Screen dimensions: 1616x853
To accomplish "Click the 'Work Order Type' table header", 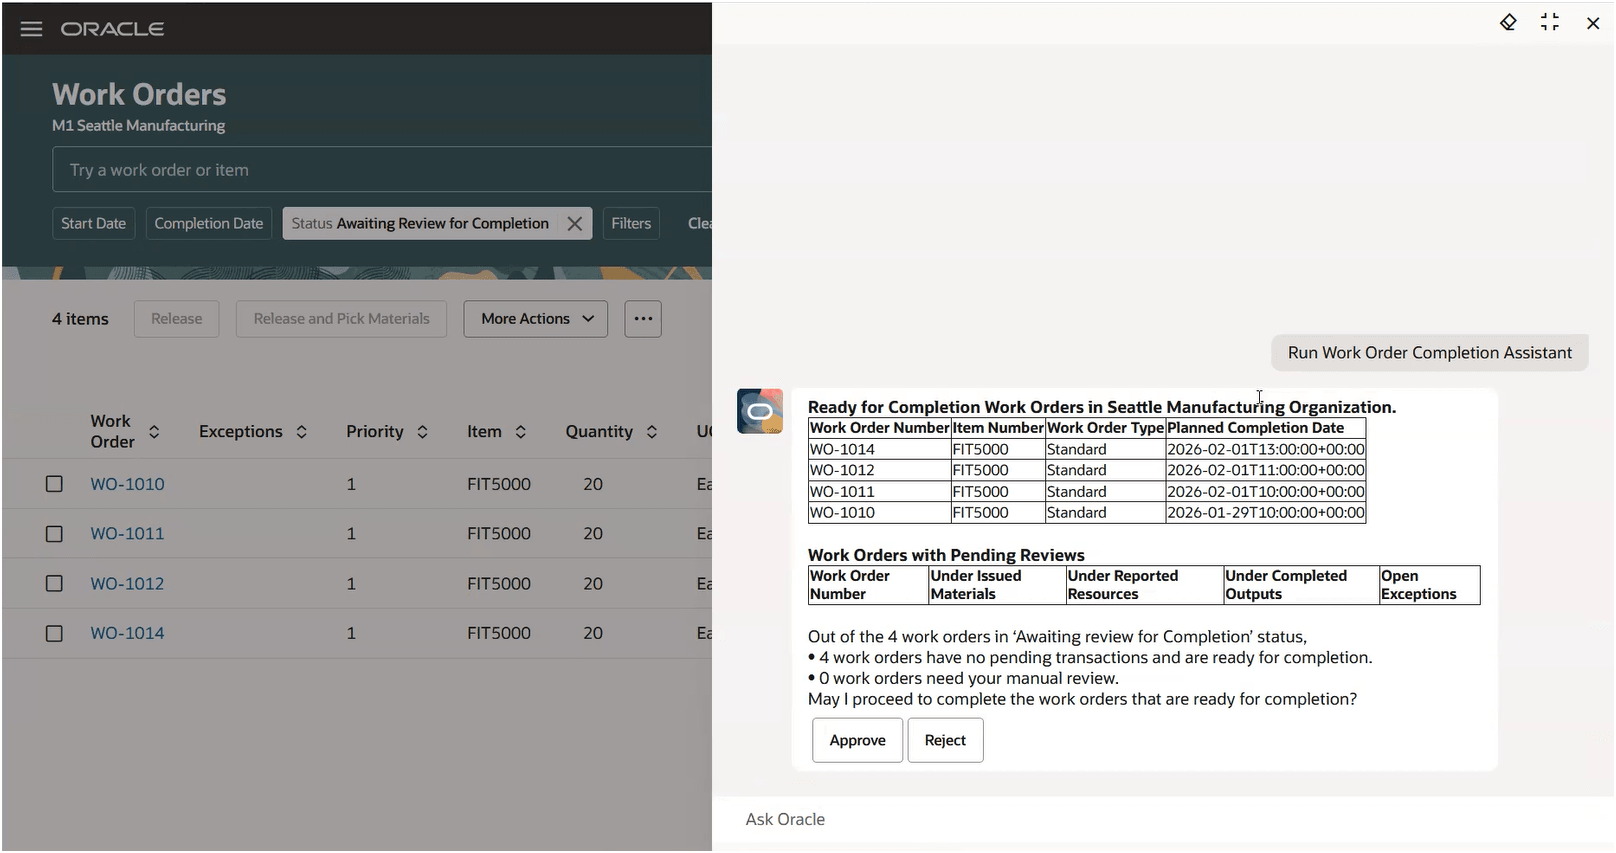I will coord(1105,428).
